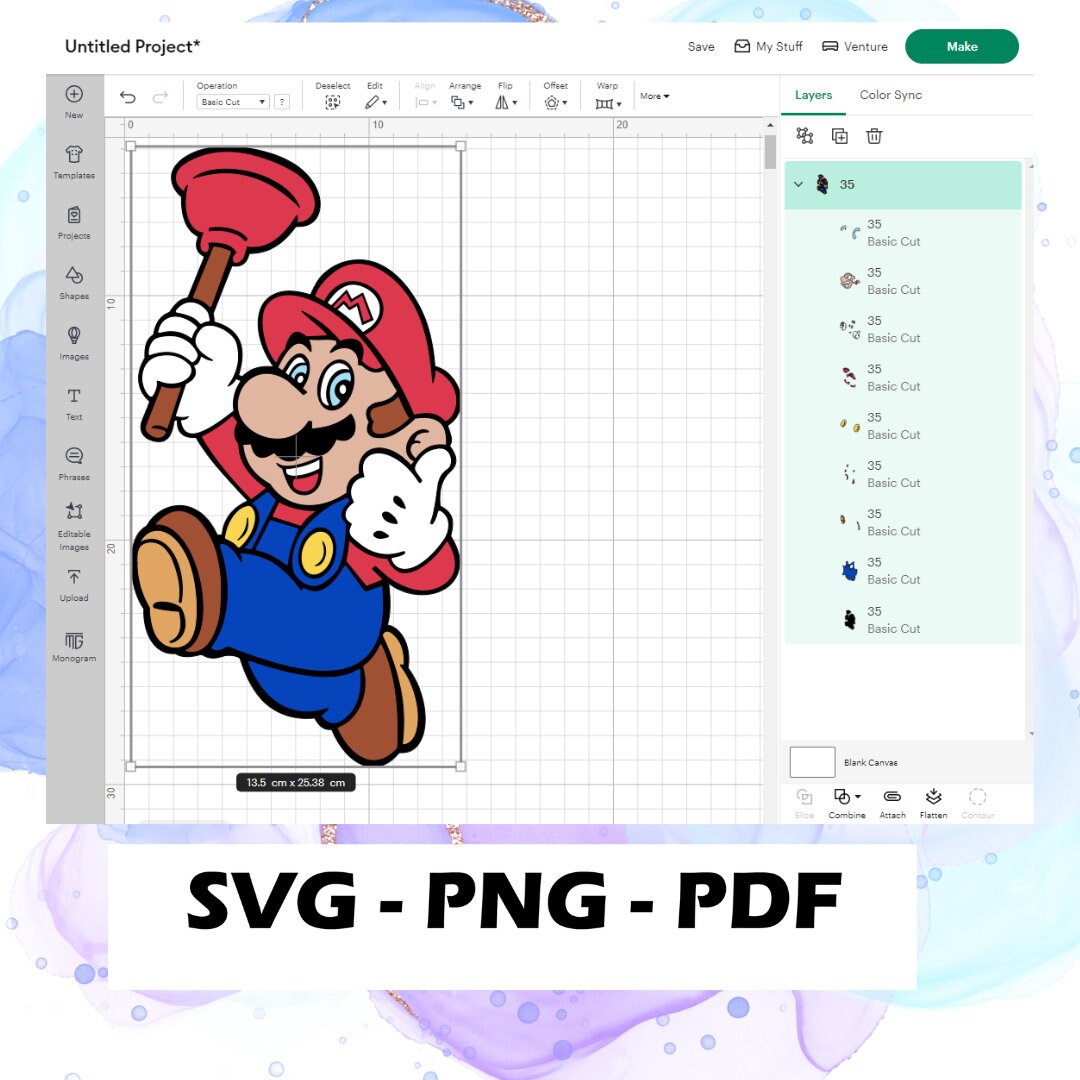
Task: Click the Undo arrow in the toolbar
Action: (x=127, y=96)
